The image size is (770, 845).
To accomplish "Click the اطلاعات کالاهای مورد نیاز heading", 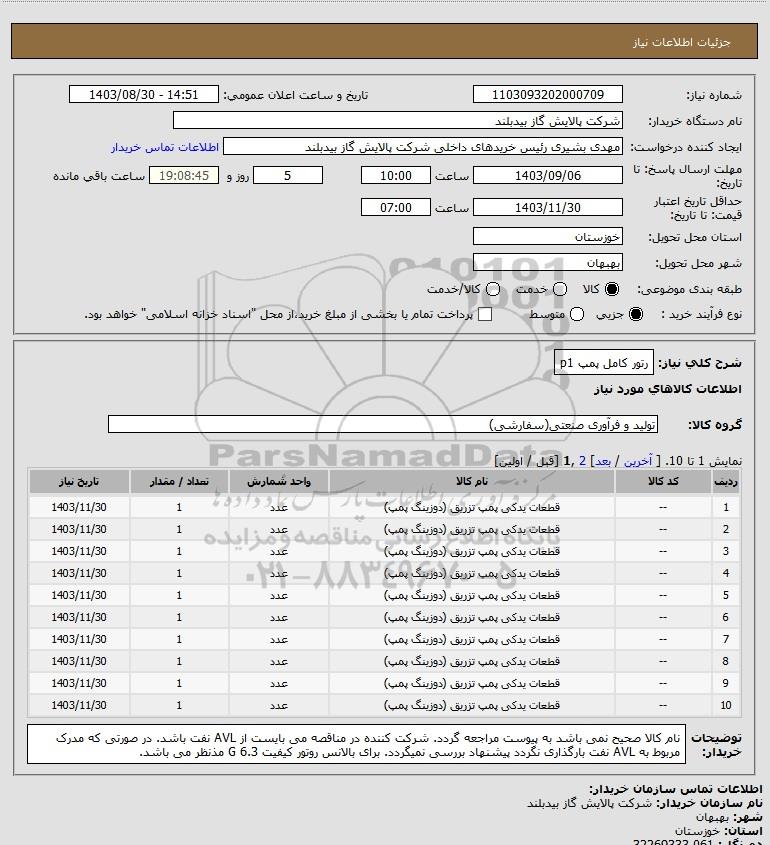I will tap(668, 389).
